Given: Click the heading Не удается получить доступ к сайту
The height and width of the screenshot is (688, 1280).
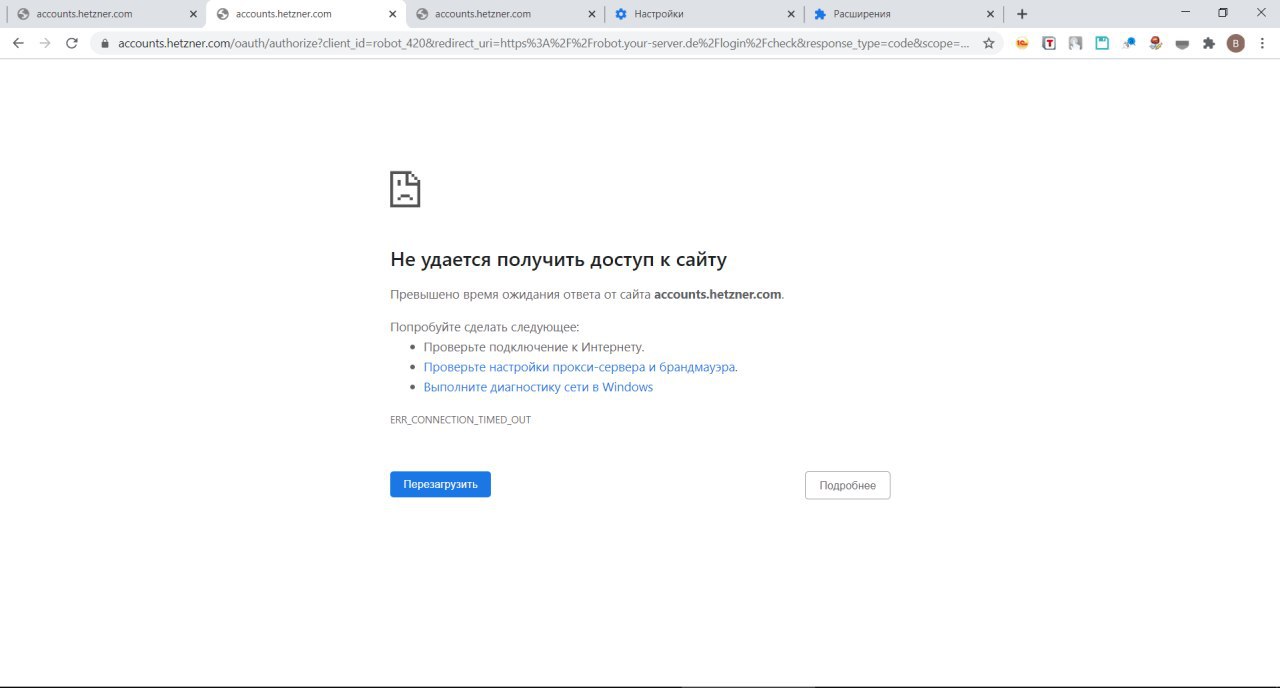Looking at the screenshot, I should pos(558,260).
